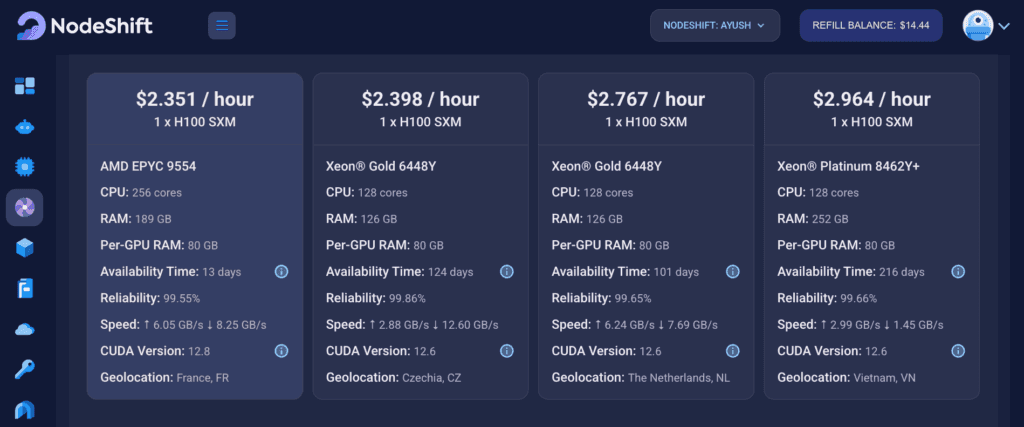
Task: Toggle the hamburger menu button
Action: click(222, 25)
